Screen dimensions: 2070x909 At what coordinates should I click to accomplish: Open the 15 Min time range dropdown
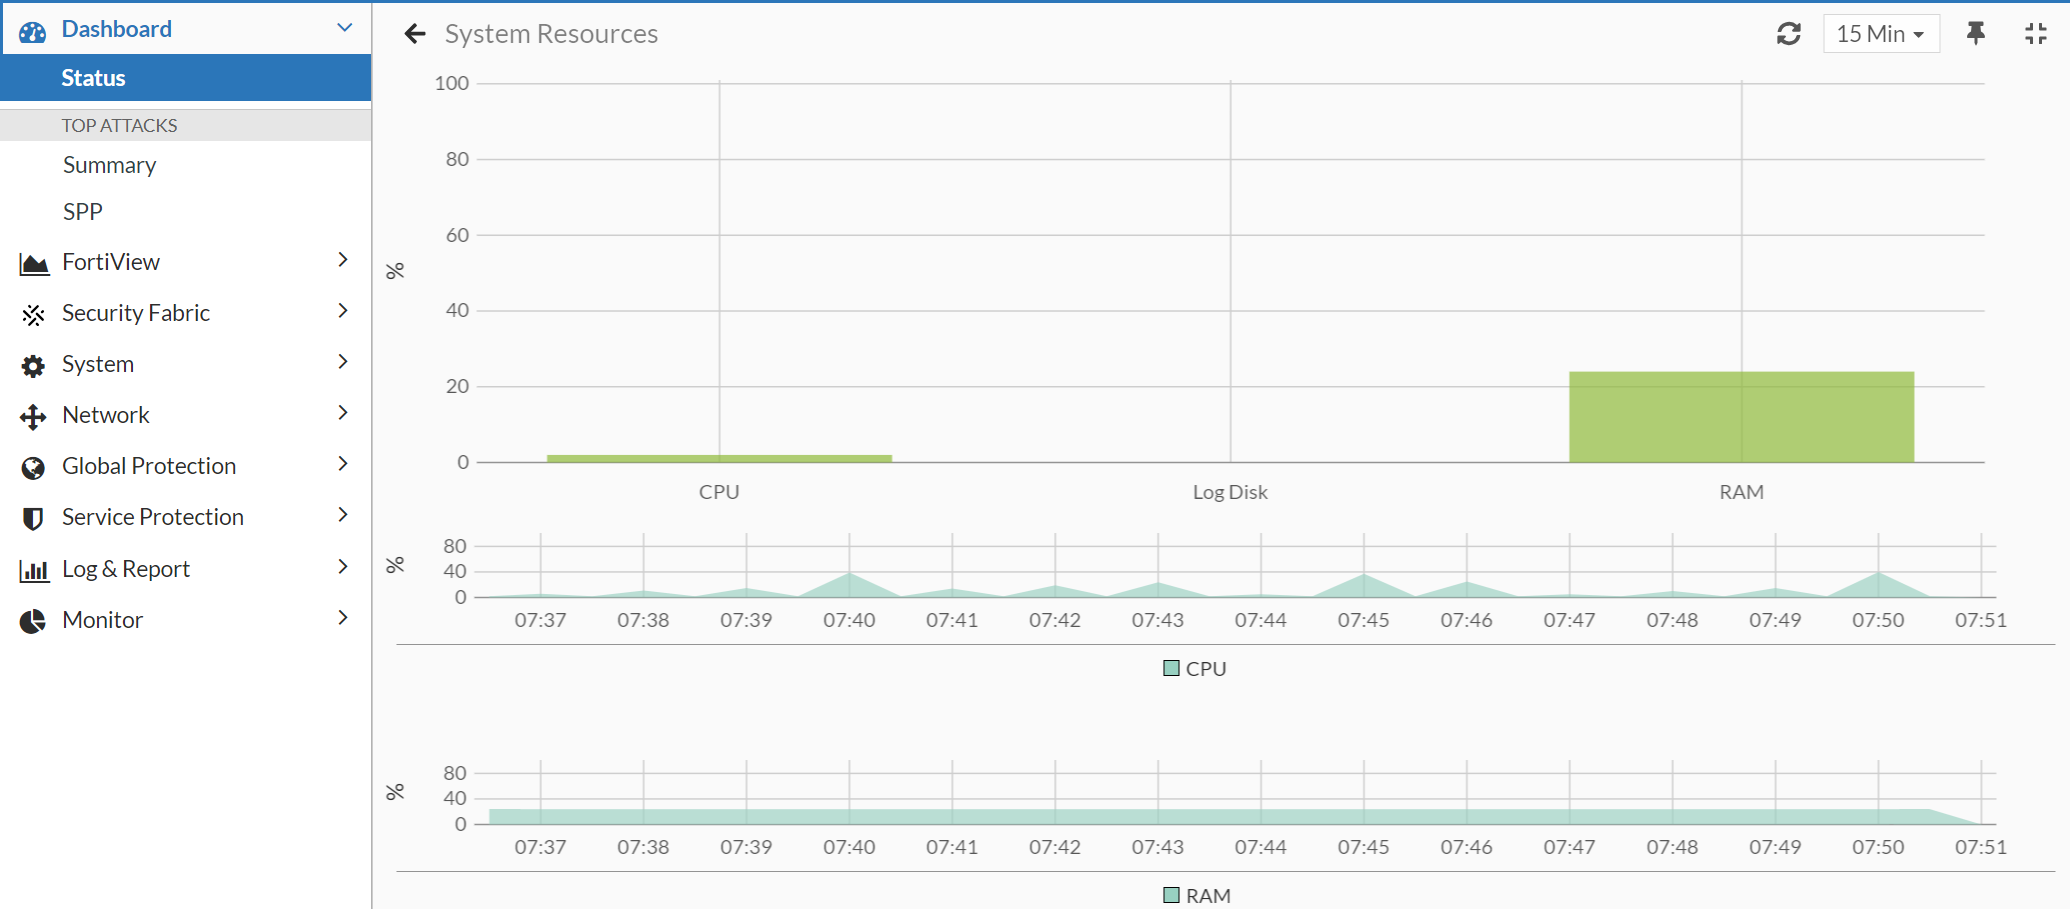click(1881, 34)
